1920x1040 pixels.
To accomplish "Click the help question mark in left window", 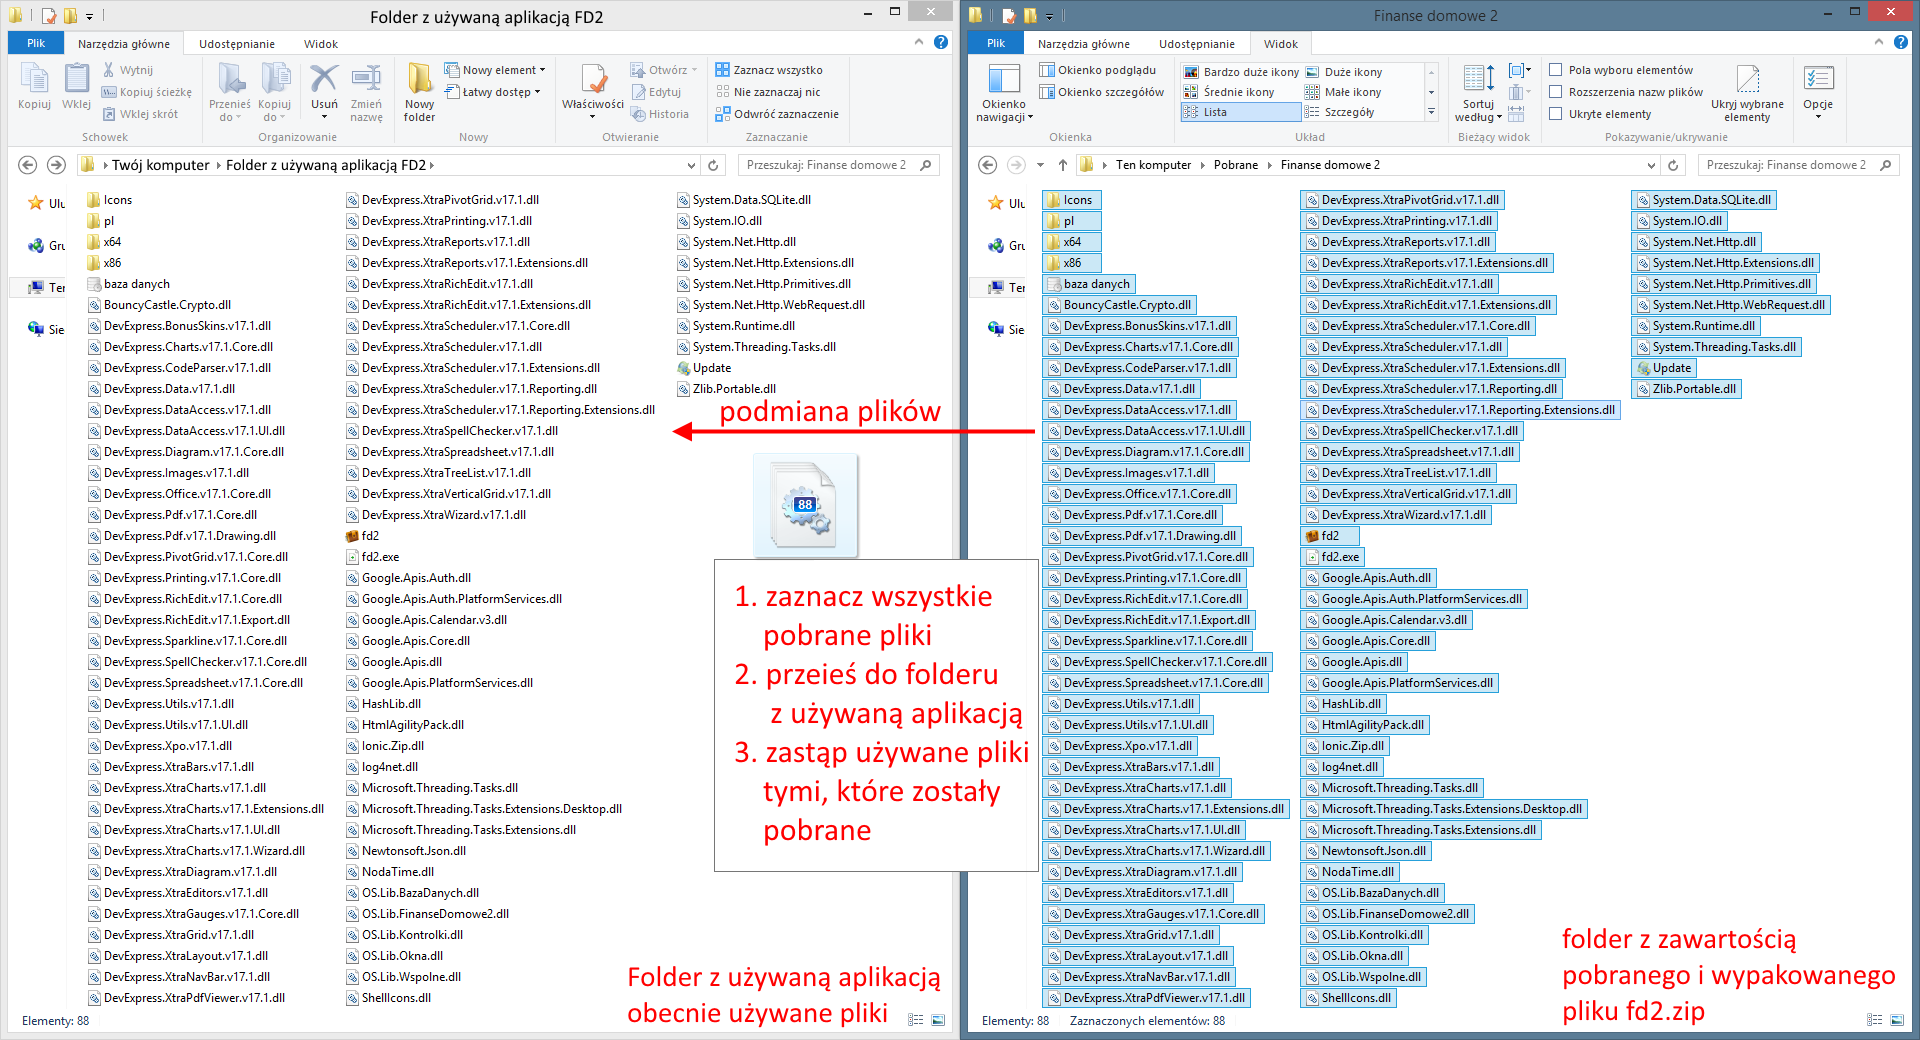I will tap(941, 43).
